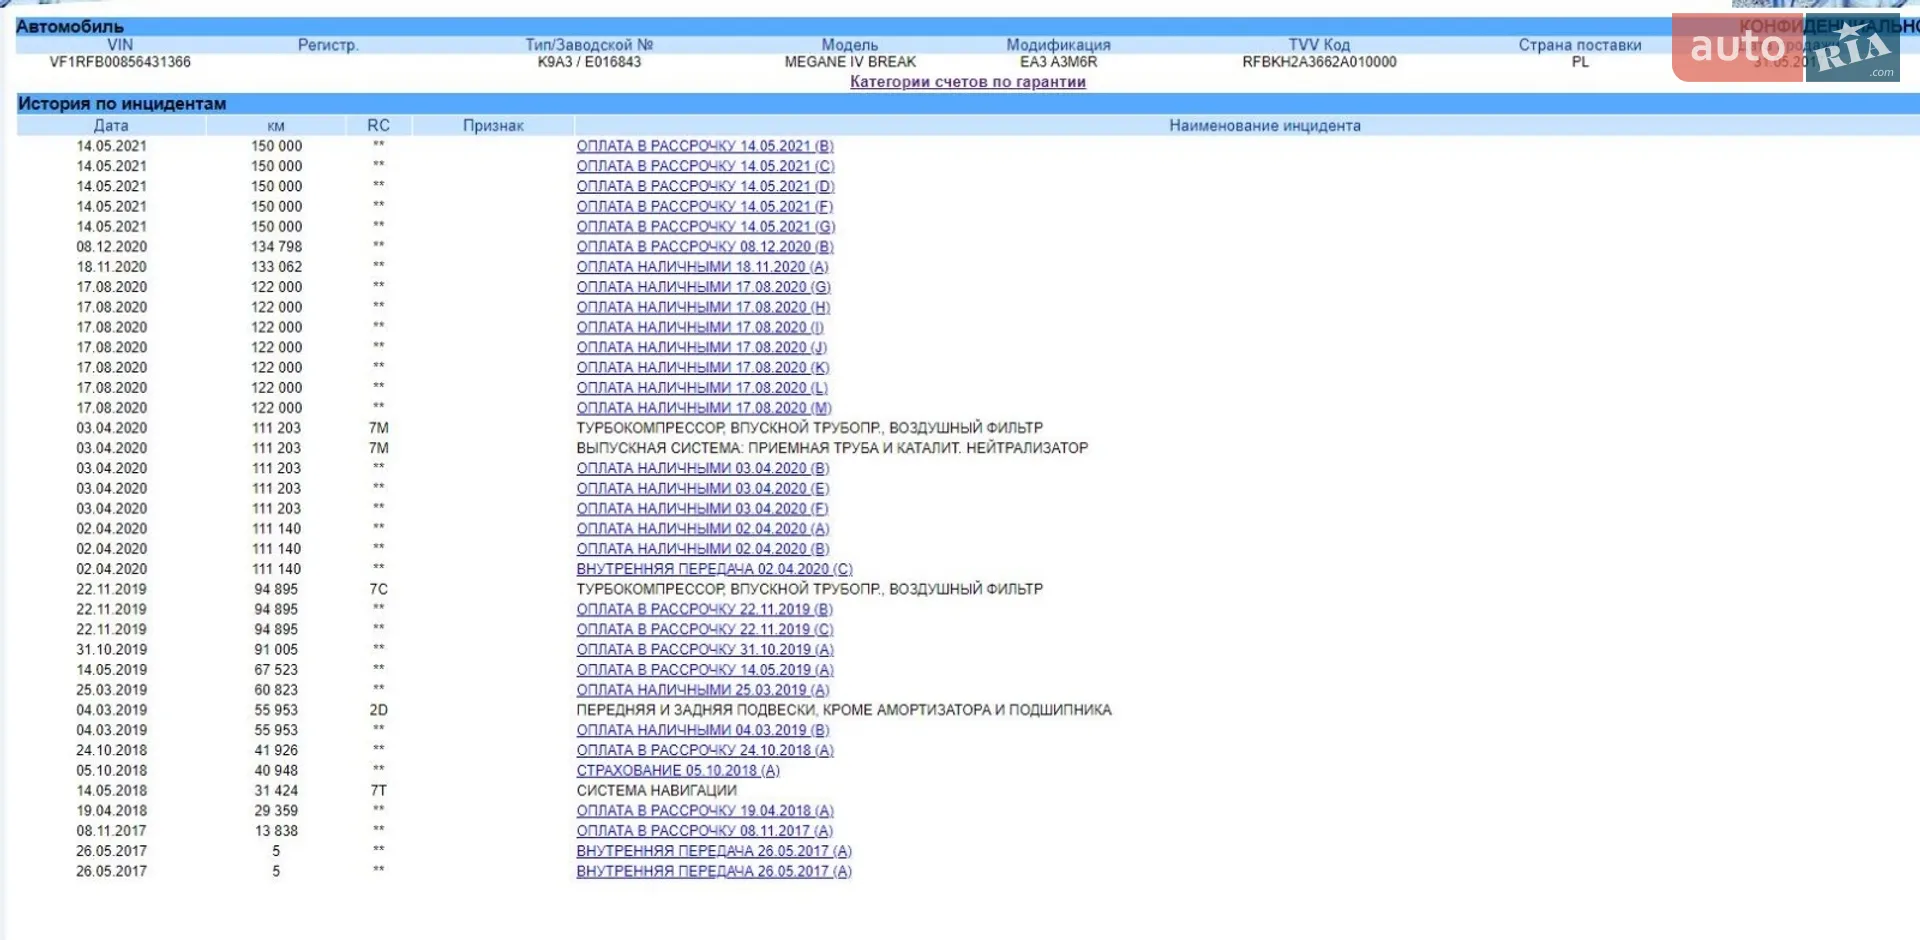1920x940 pixels.
Task: Open ОПЛАТА В РАССРОЧКУ 22.11.2019 (C) link
Action: 705,630
